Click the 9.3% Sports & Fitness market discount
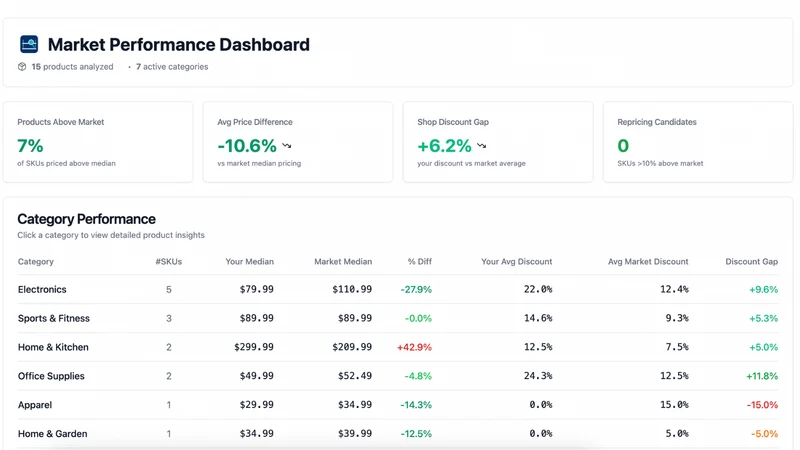This screenshot has height=450, width=800. [x=677, y=318]
